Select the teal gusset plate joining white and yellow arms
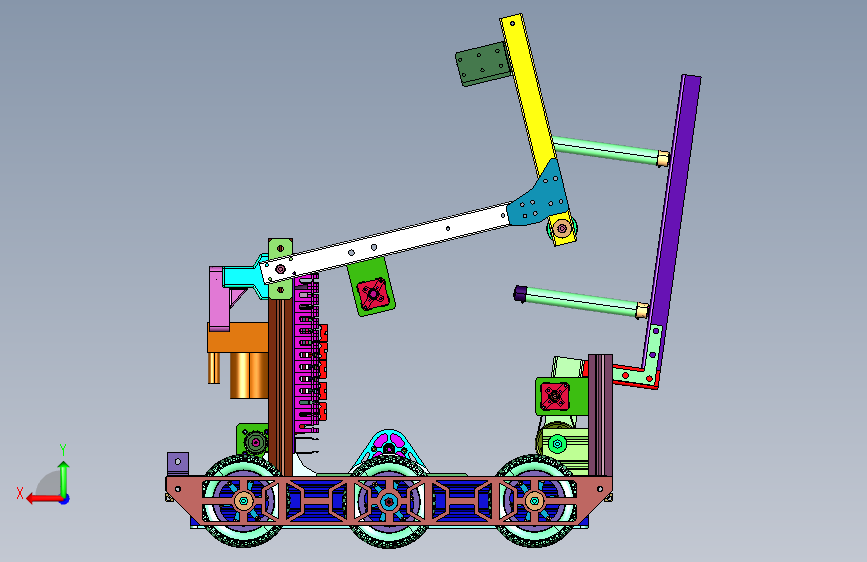Viewport: 867px width, 562px height. [x=539, y=196]
